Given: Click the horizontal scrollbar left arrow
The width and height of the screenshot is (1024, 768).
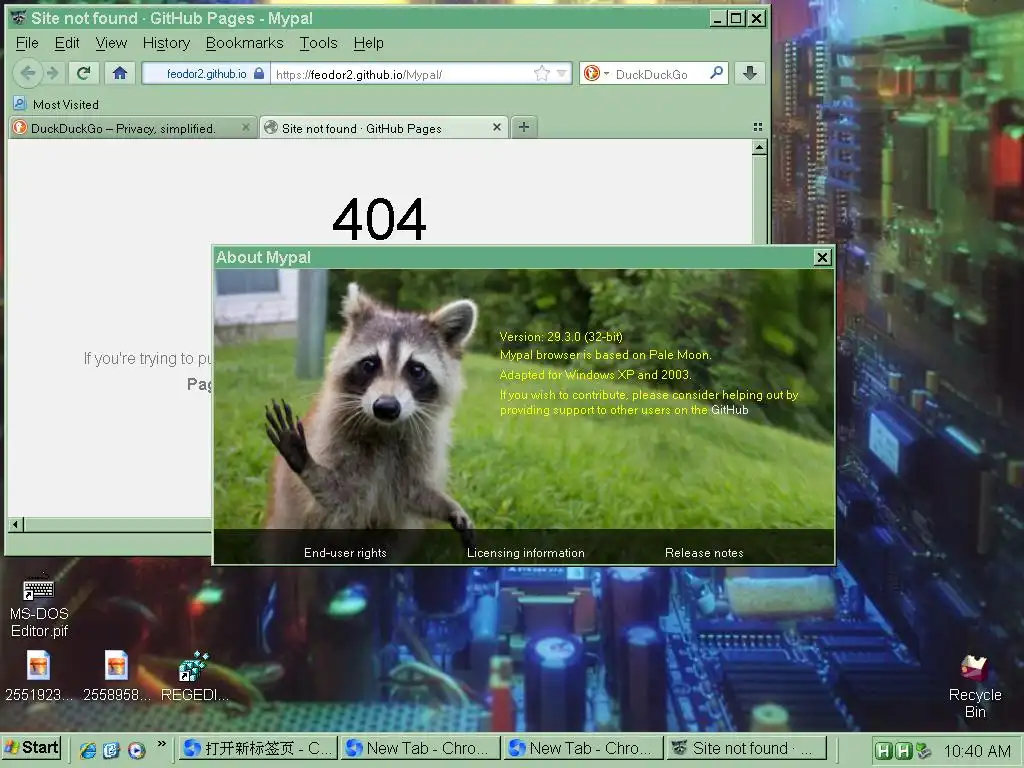Looking at the screenshot, I should (x=16, y=524).
